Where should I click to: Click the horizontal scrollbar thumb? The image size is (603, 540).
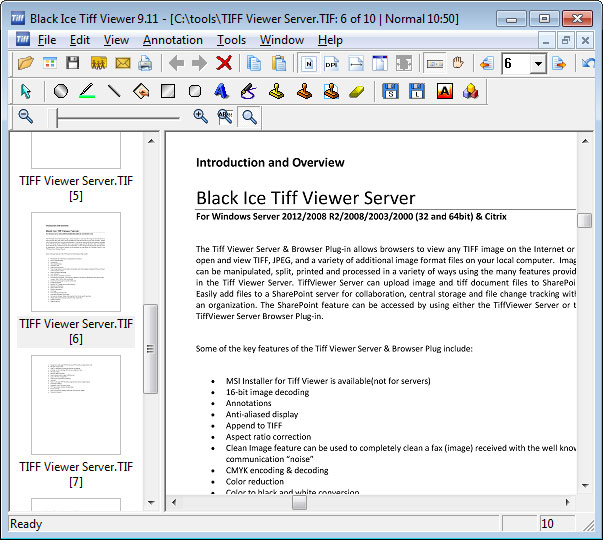[299, 502]
